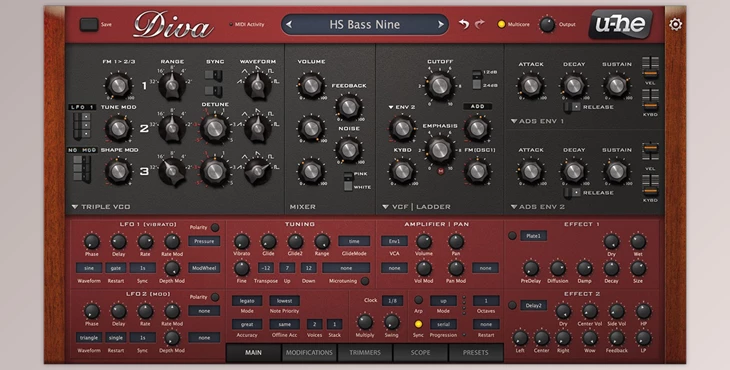
Task: Click the Voices value 2 field
Action: click(x=314, y=324)
